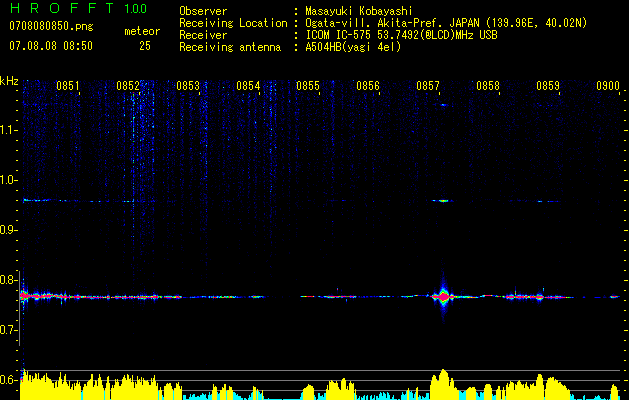
Task: Click the A504HB(yagi 4el) antenna text
Action: pos(353,47)
